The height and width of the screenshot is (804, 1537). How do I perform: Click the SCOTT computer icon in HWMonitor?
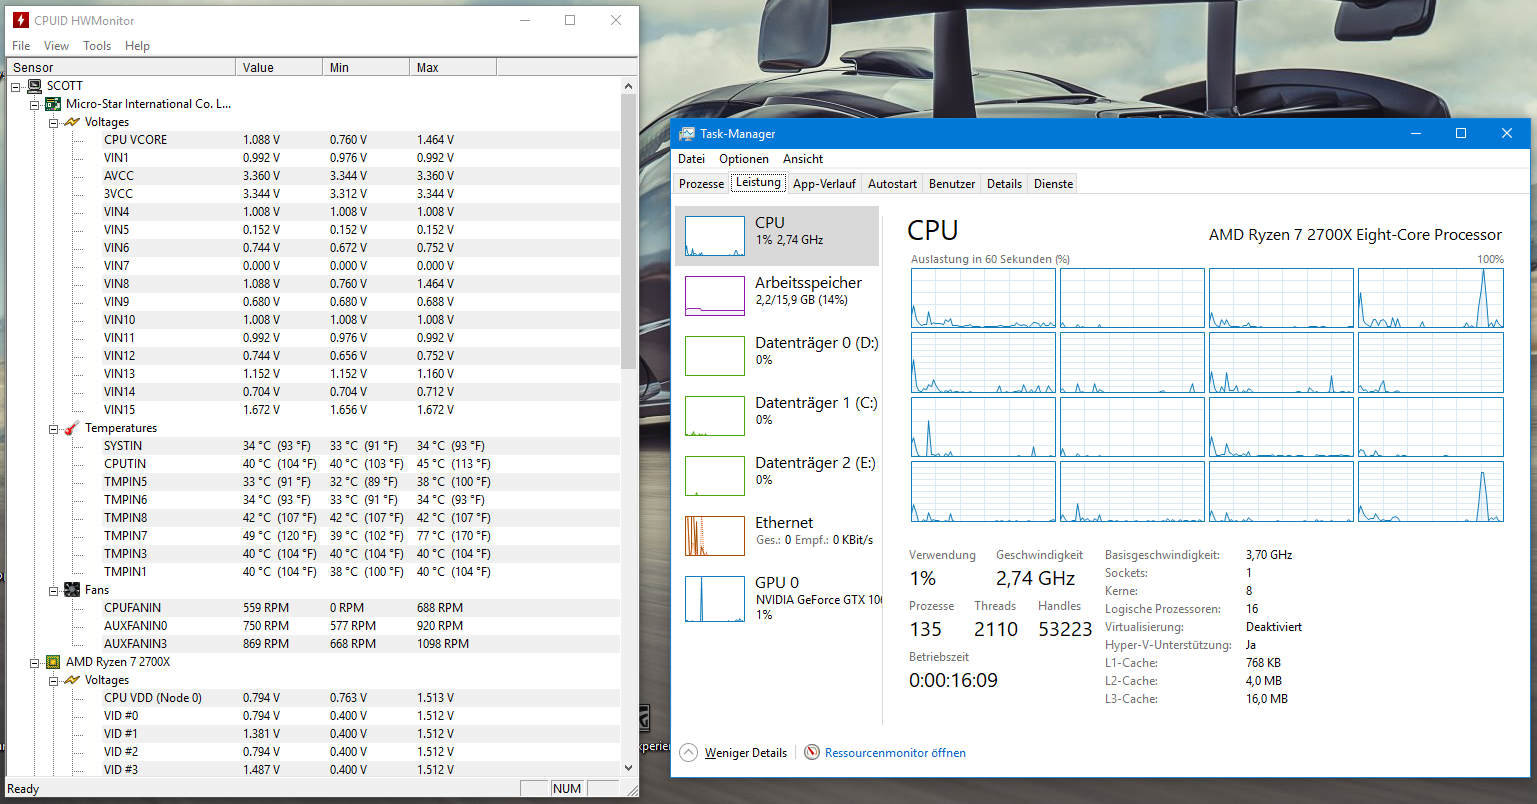tap(34, 86)
